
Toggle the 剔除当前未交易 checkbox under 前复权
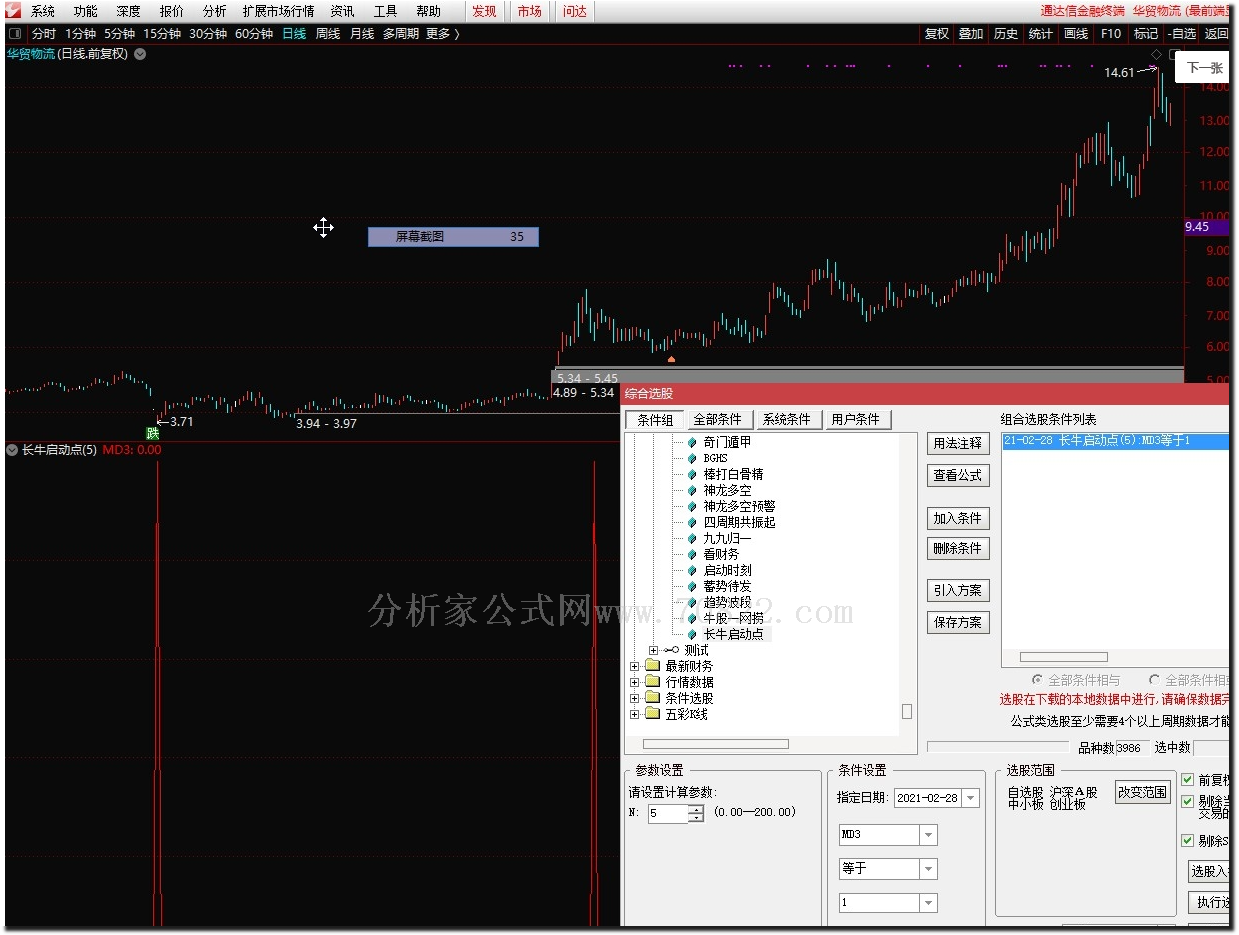(1188, 802)
